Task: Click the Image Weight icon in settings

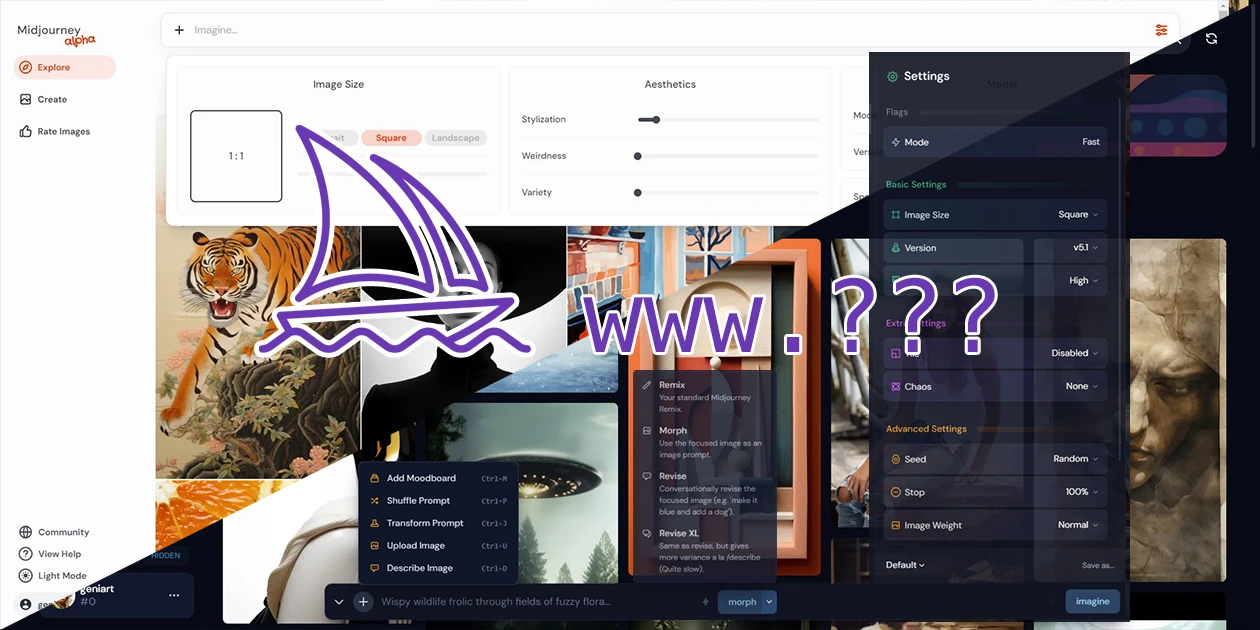Action: pos(896,525)
